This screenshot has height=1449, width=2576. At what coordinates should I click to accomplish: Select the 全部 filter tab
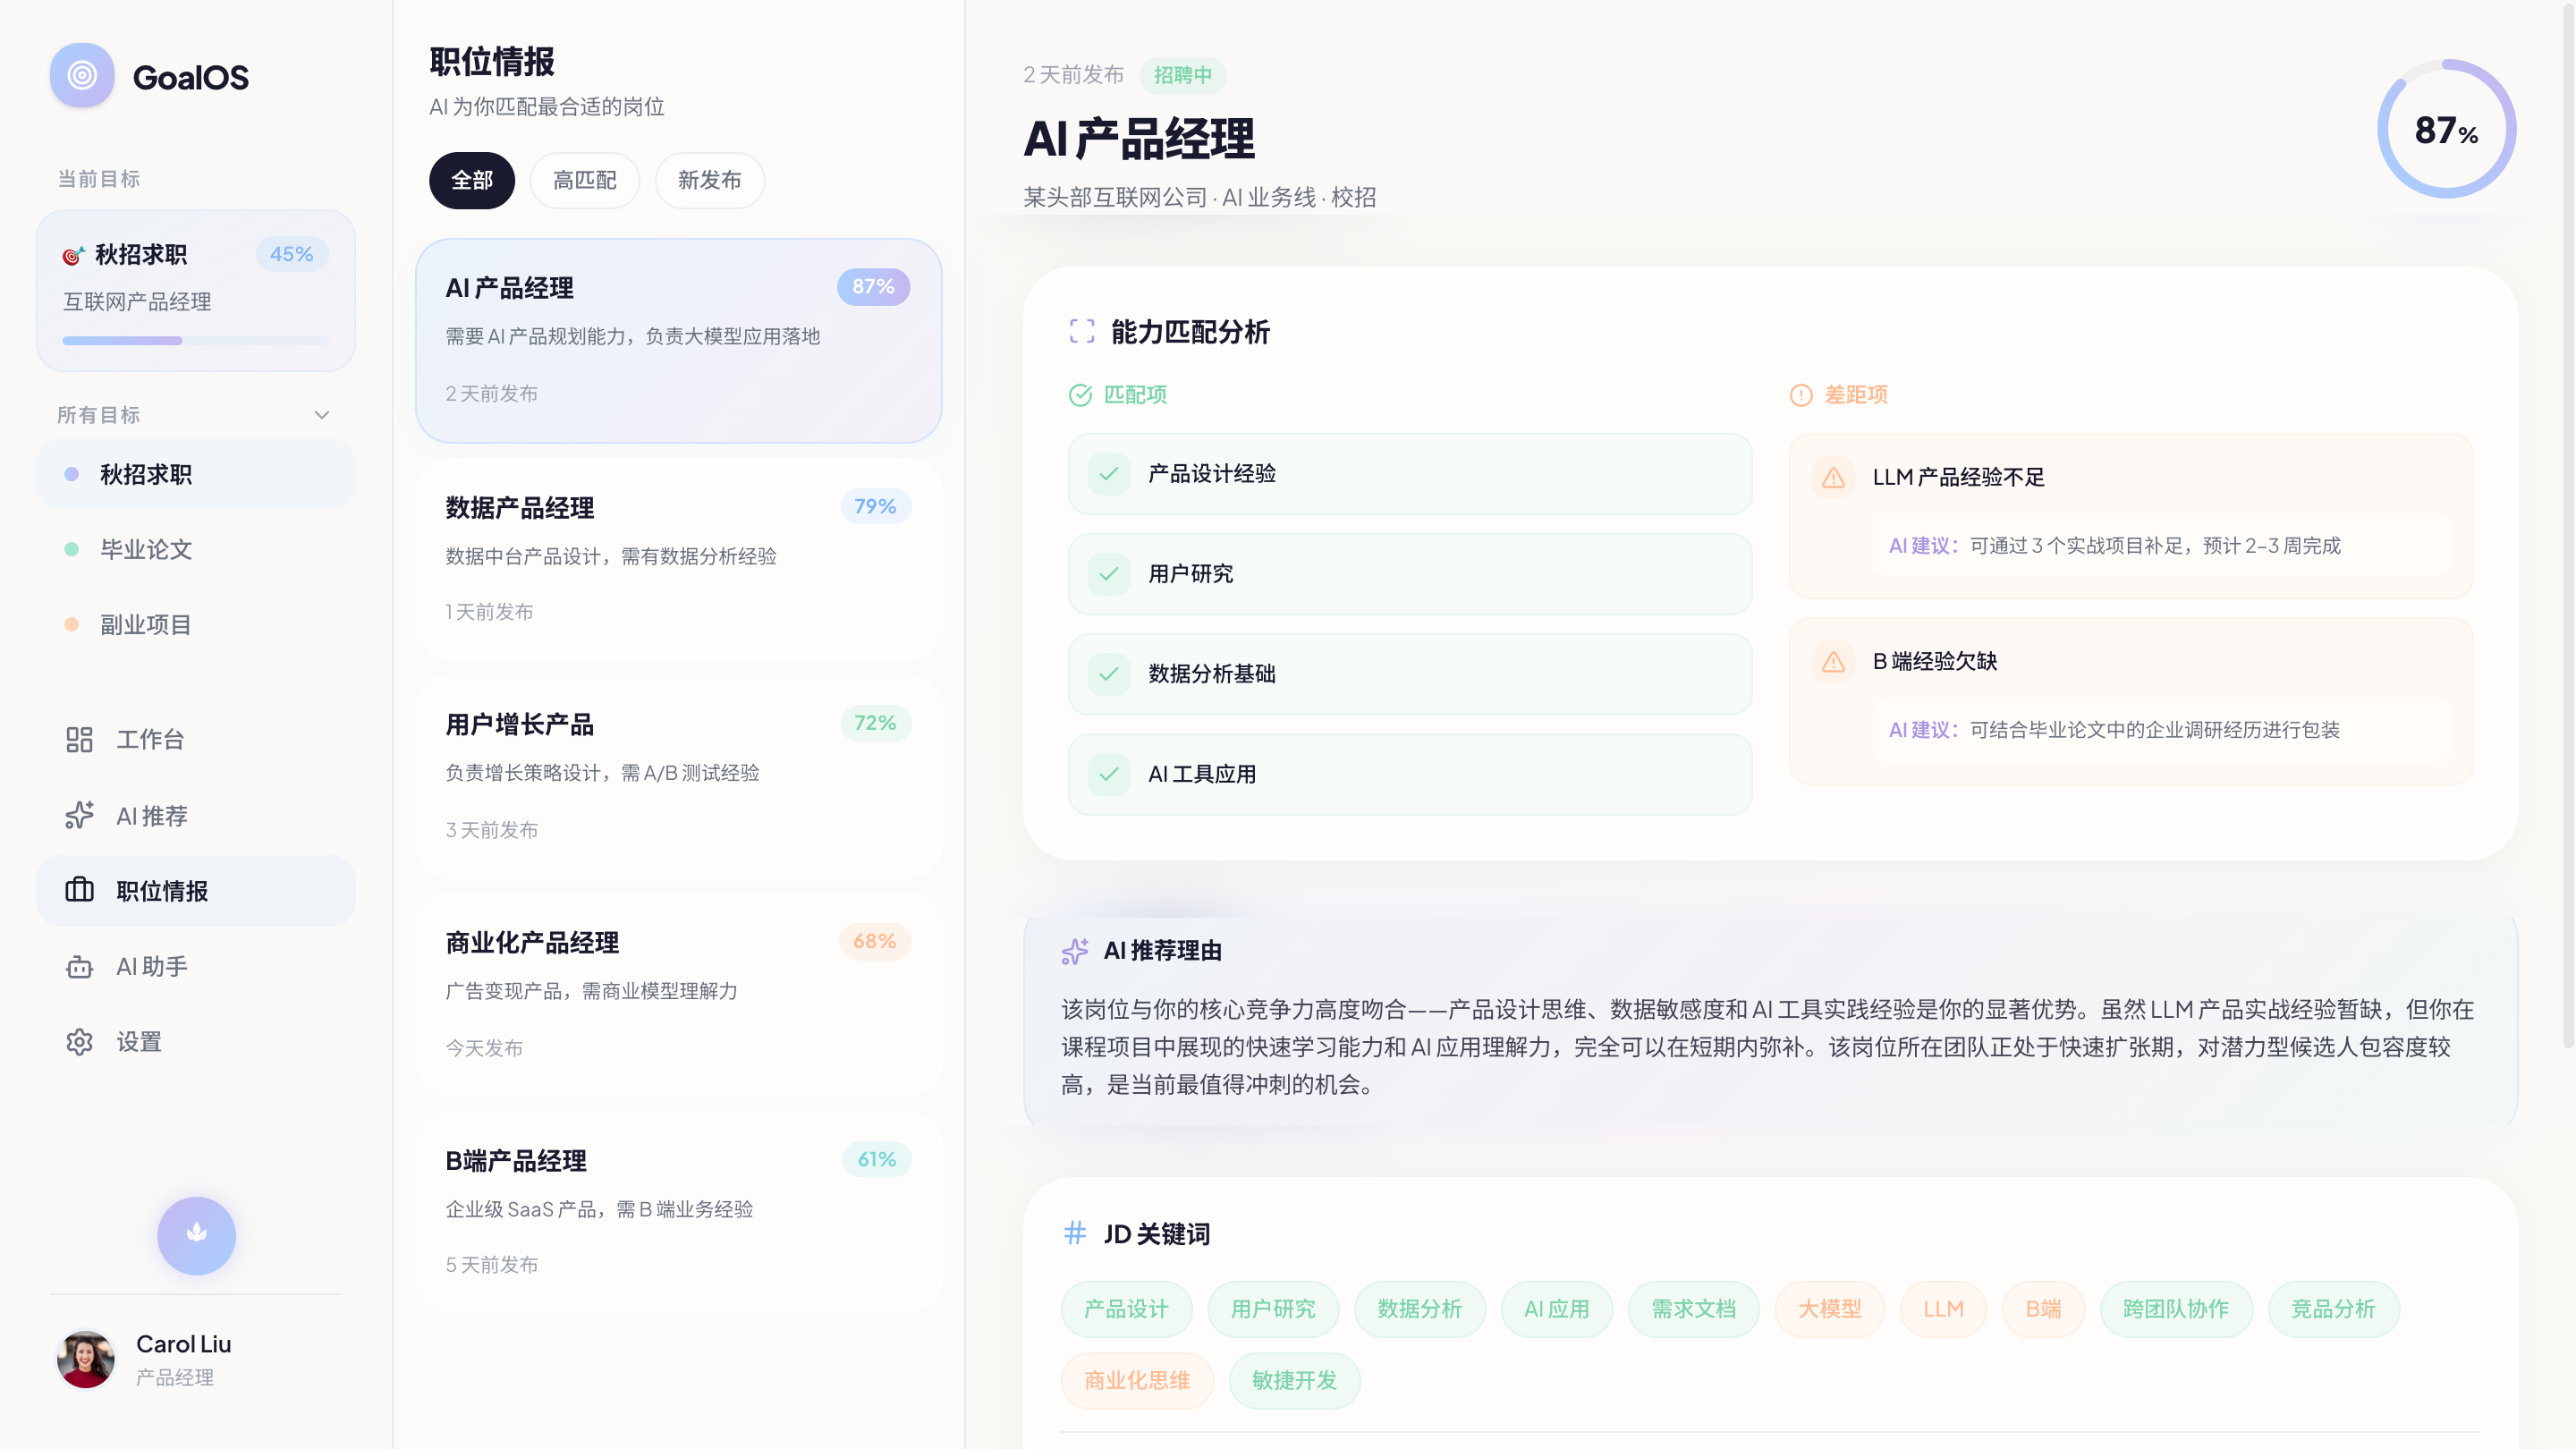(x=472, y=180)
